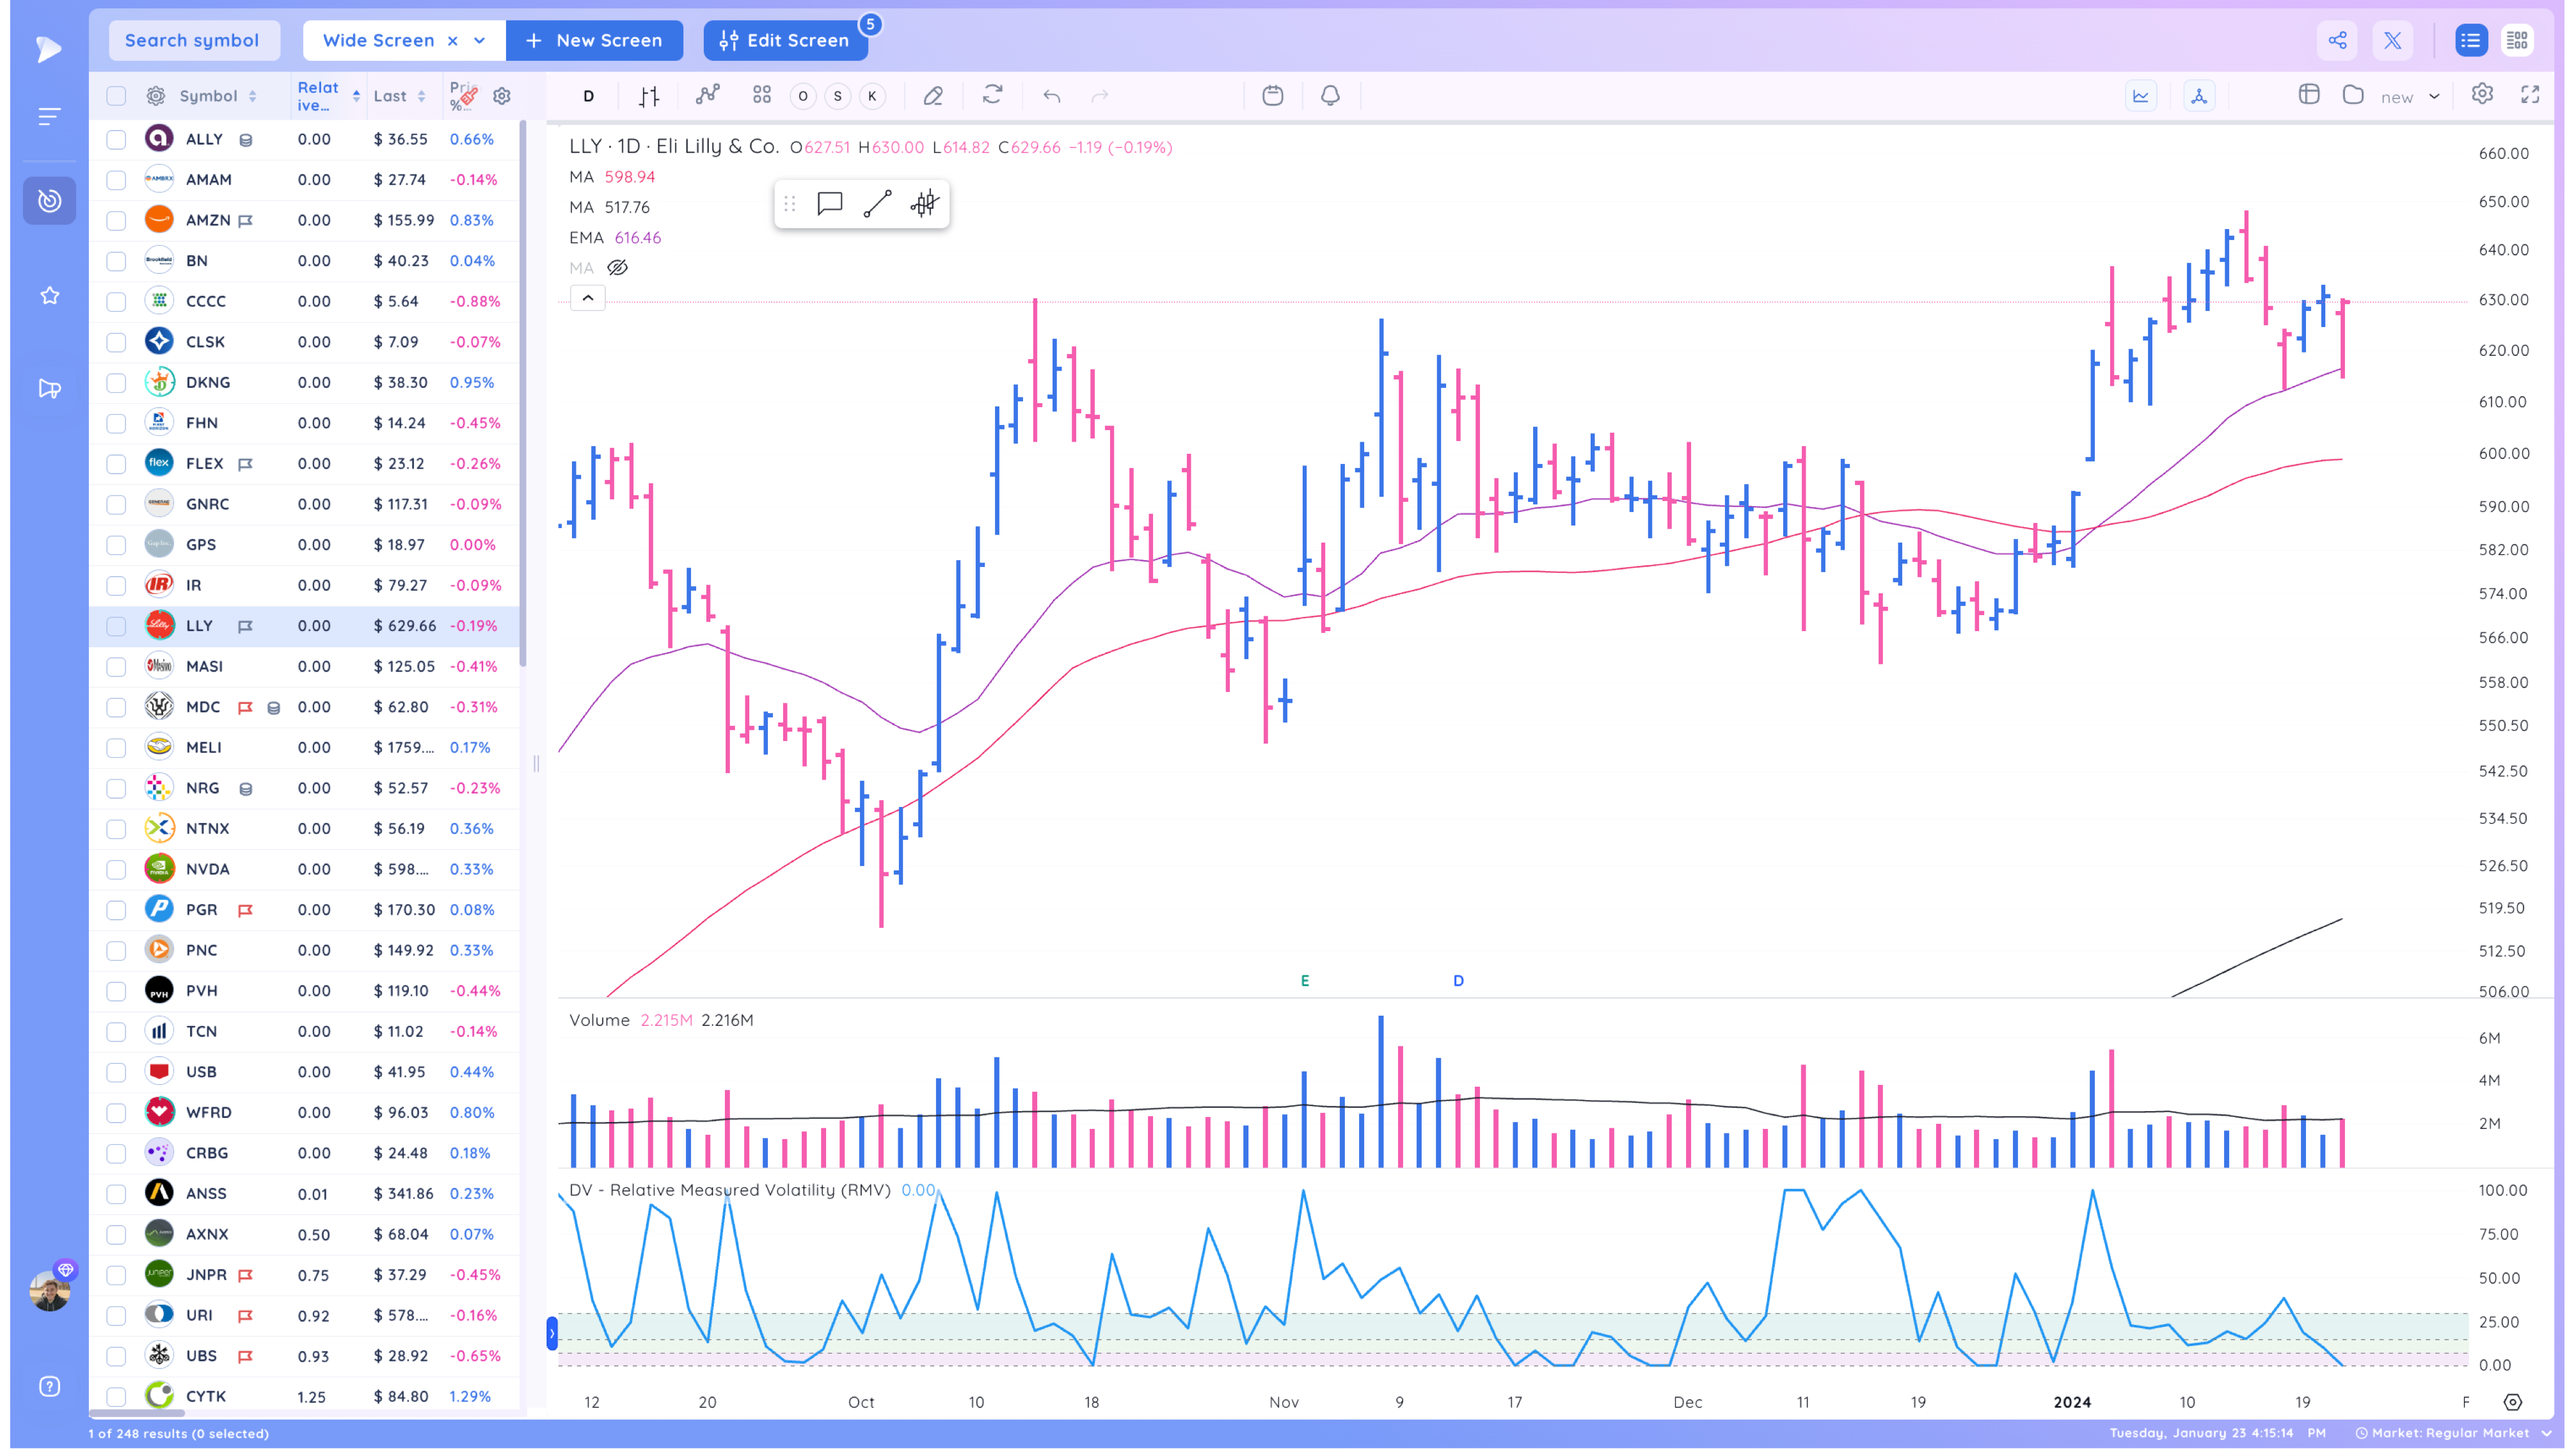2576x1449 pixels.
Task: Toggle the line chart panel button
Action: tap(2140, 96)
